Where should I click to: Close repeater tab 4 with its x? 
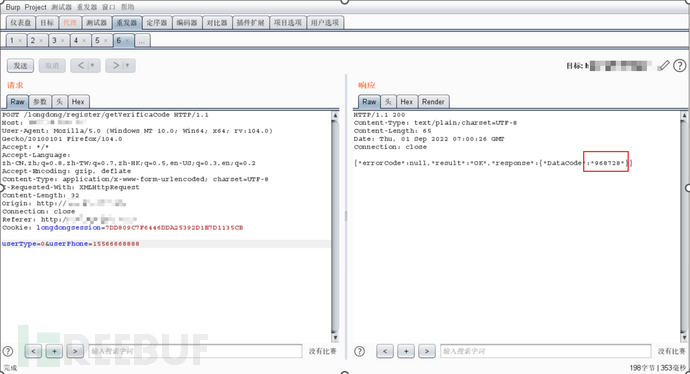pos(84,40)
